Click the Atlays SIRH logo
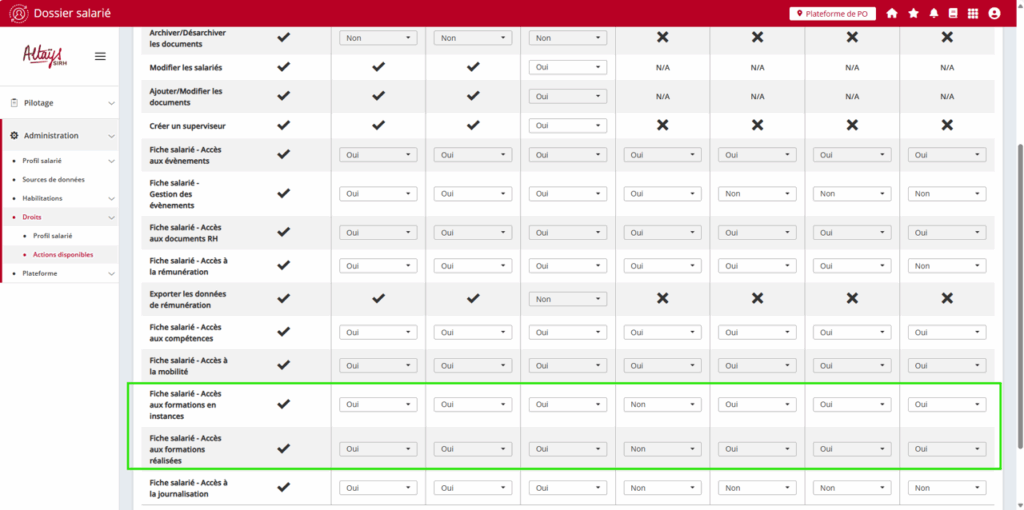1024x510 pixels. (x=44, y=56)
